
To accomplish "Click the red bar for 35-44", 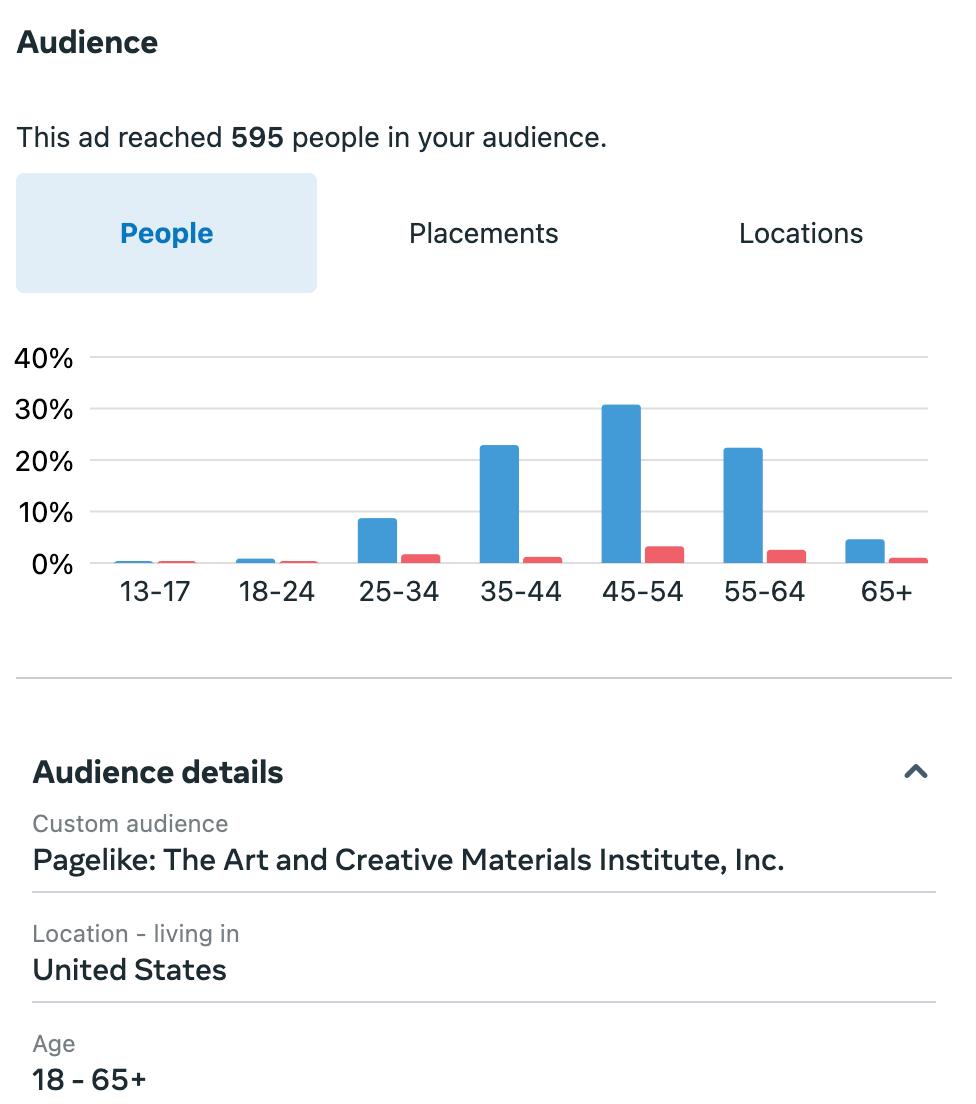I will pos(542,559).
